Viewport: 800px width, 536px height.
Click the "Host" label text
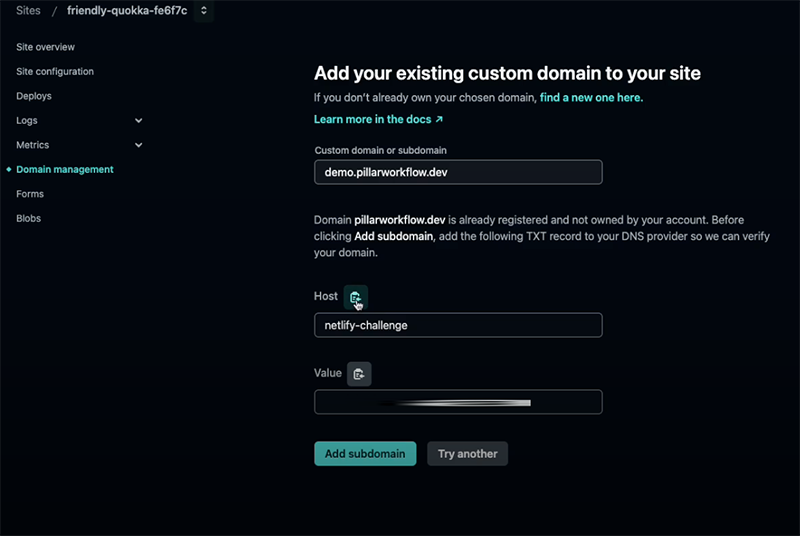pyautogui.click(x=326, y=296)
